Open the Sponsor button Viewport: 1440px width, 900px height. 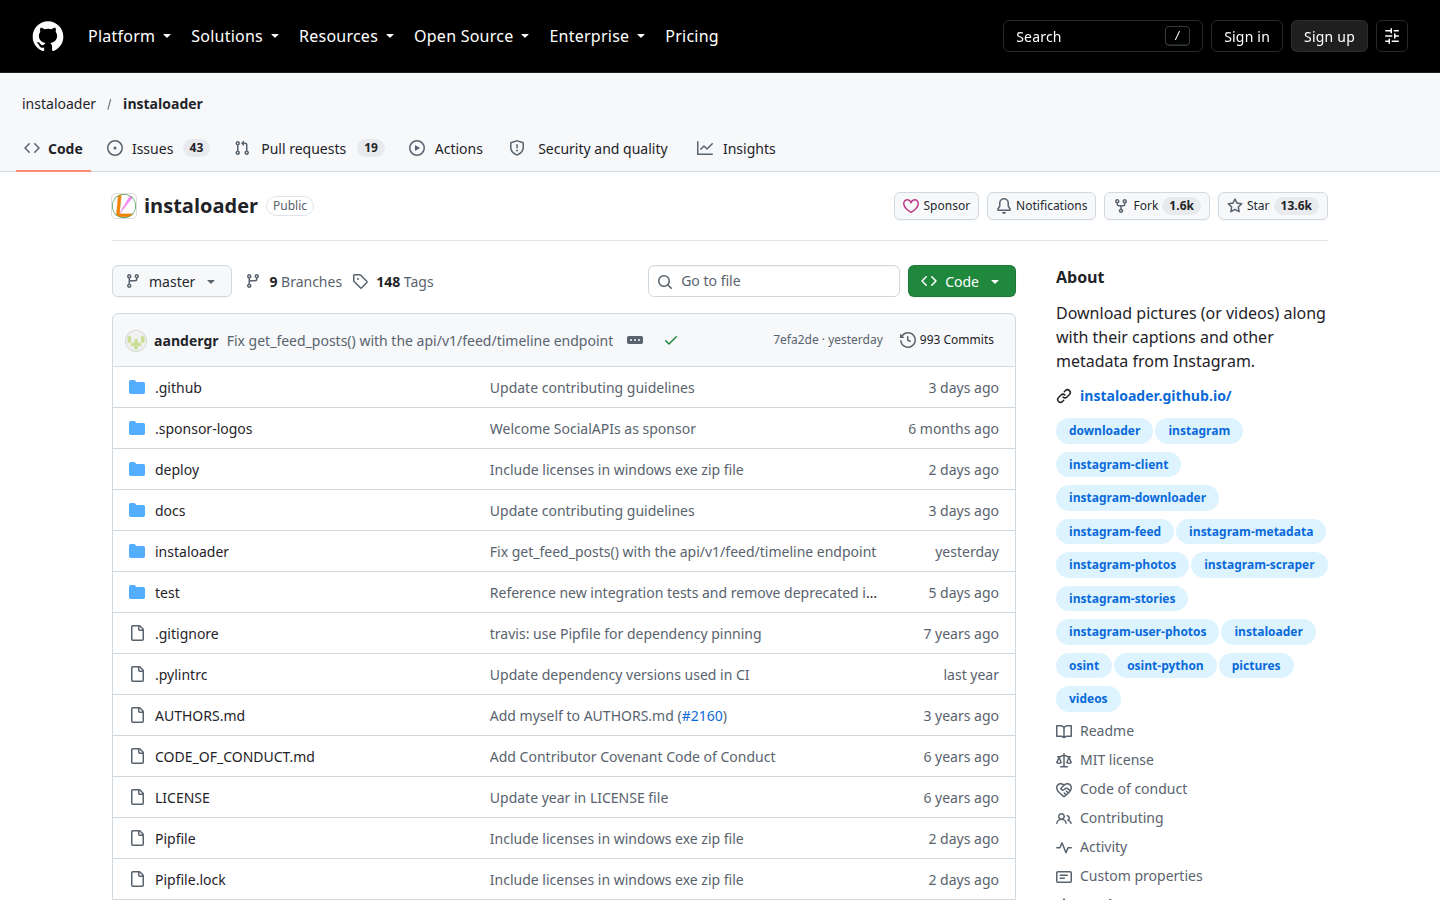pyautogui.click(x=937, y=206)
